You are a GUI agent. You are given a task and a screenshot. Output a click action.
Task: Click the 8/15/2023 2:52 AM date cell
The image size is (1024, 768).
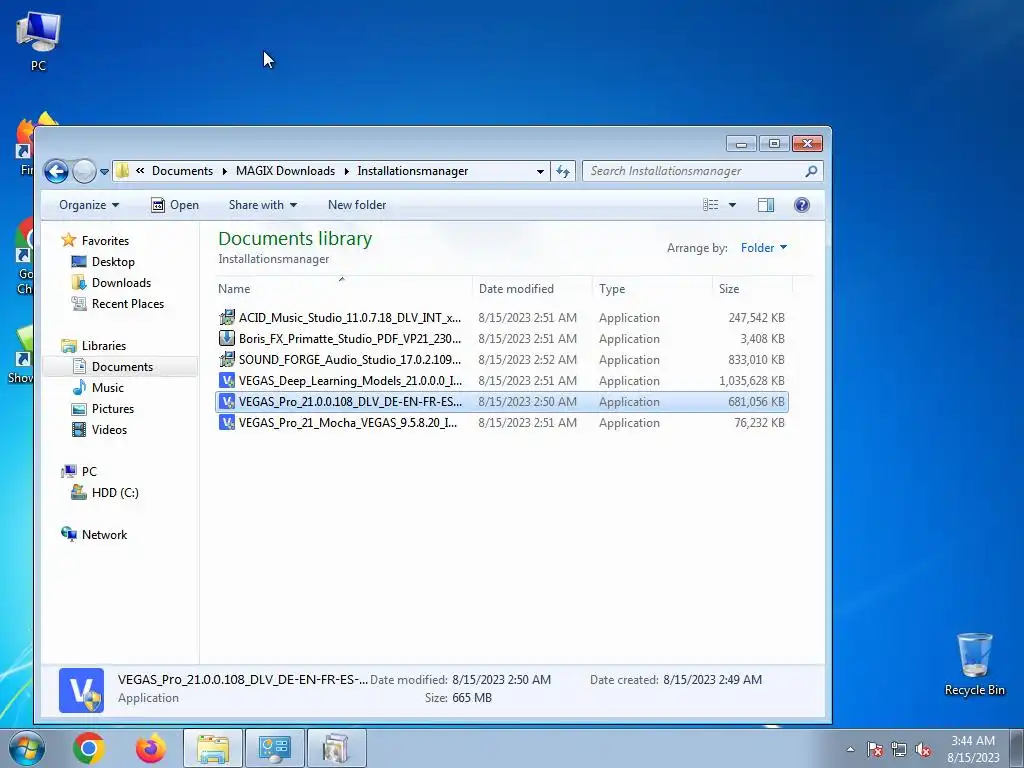(x=528, y=360)
